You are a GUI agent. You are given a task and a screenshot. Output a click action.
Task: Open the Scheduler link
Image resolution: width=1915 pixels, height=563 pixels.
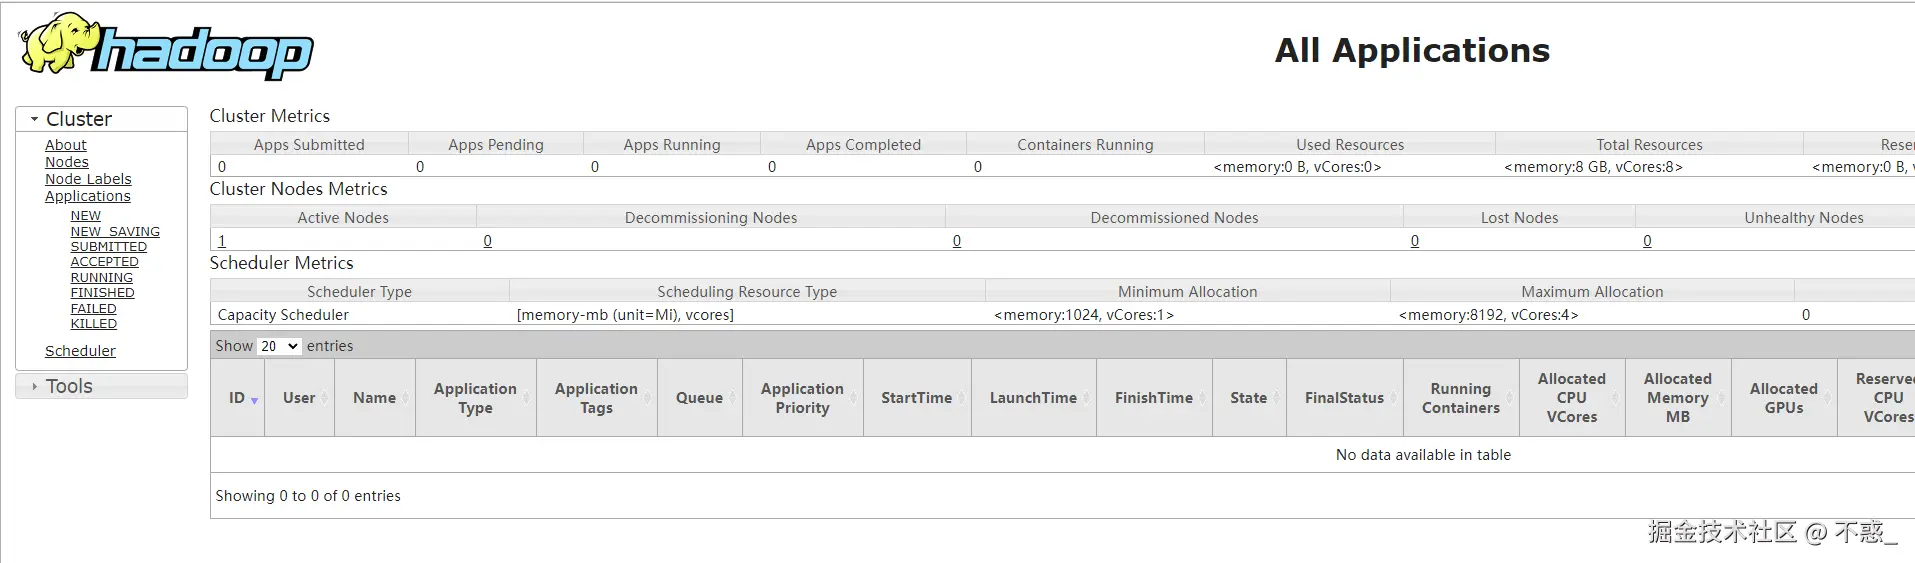80,351
